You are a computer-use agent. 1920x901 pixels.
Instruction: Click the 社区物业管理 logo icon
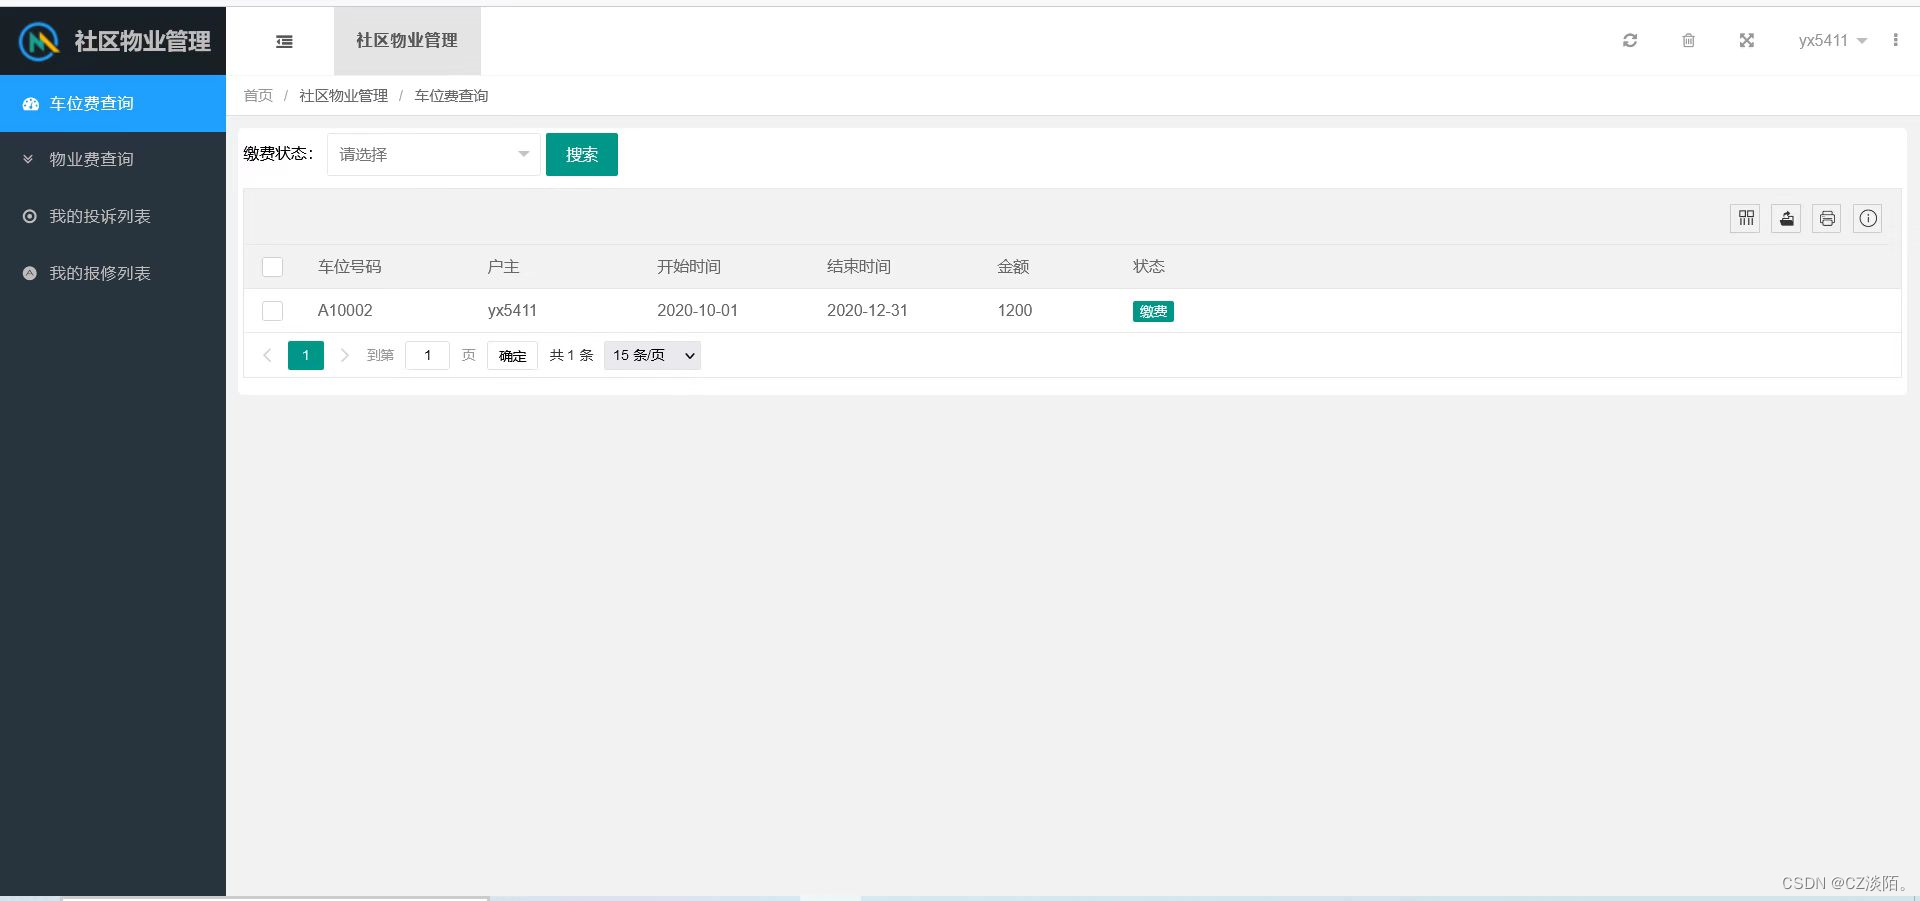[39, 41]
